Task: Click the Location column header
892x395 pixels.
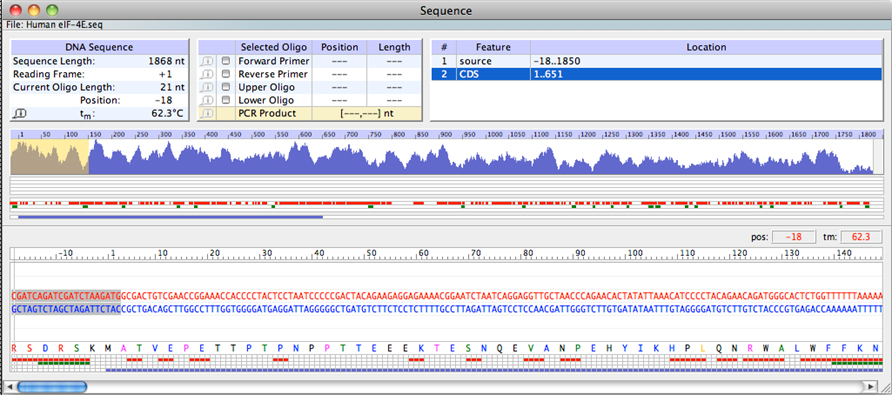Action: coord(707,47)
